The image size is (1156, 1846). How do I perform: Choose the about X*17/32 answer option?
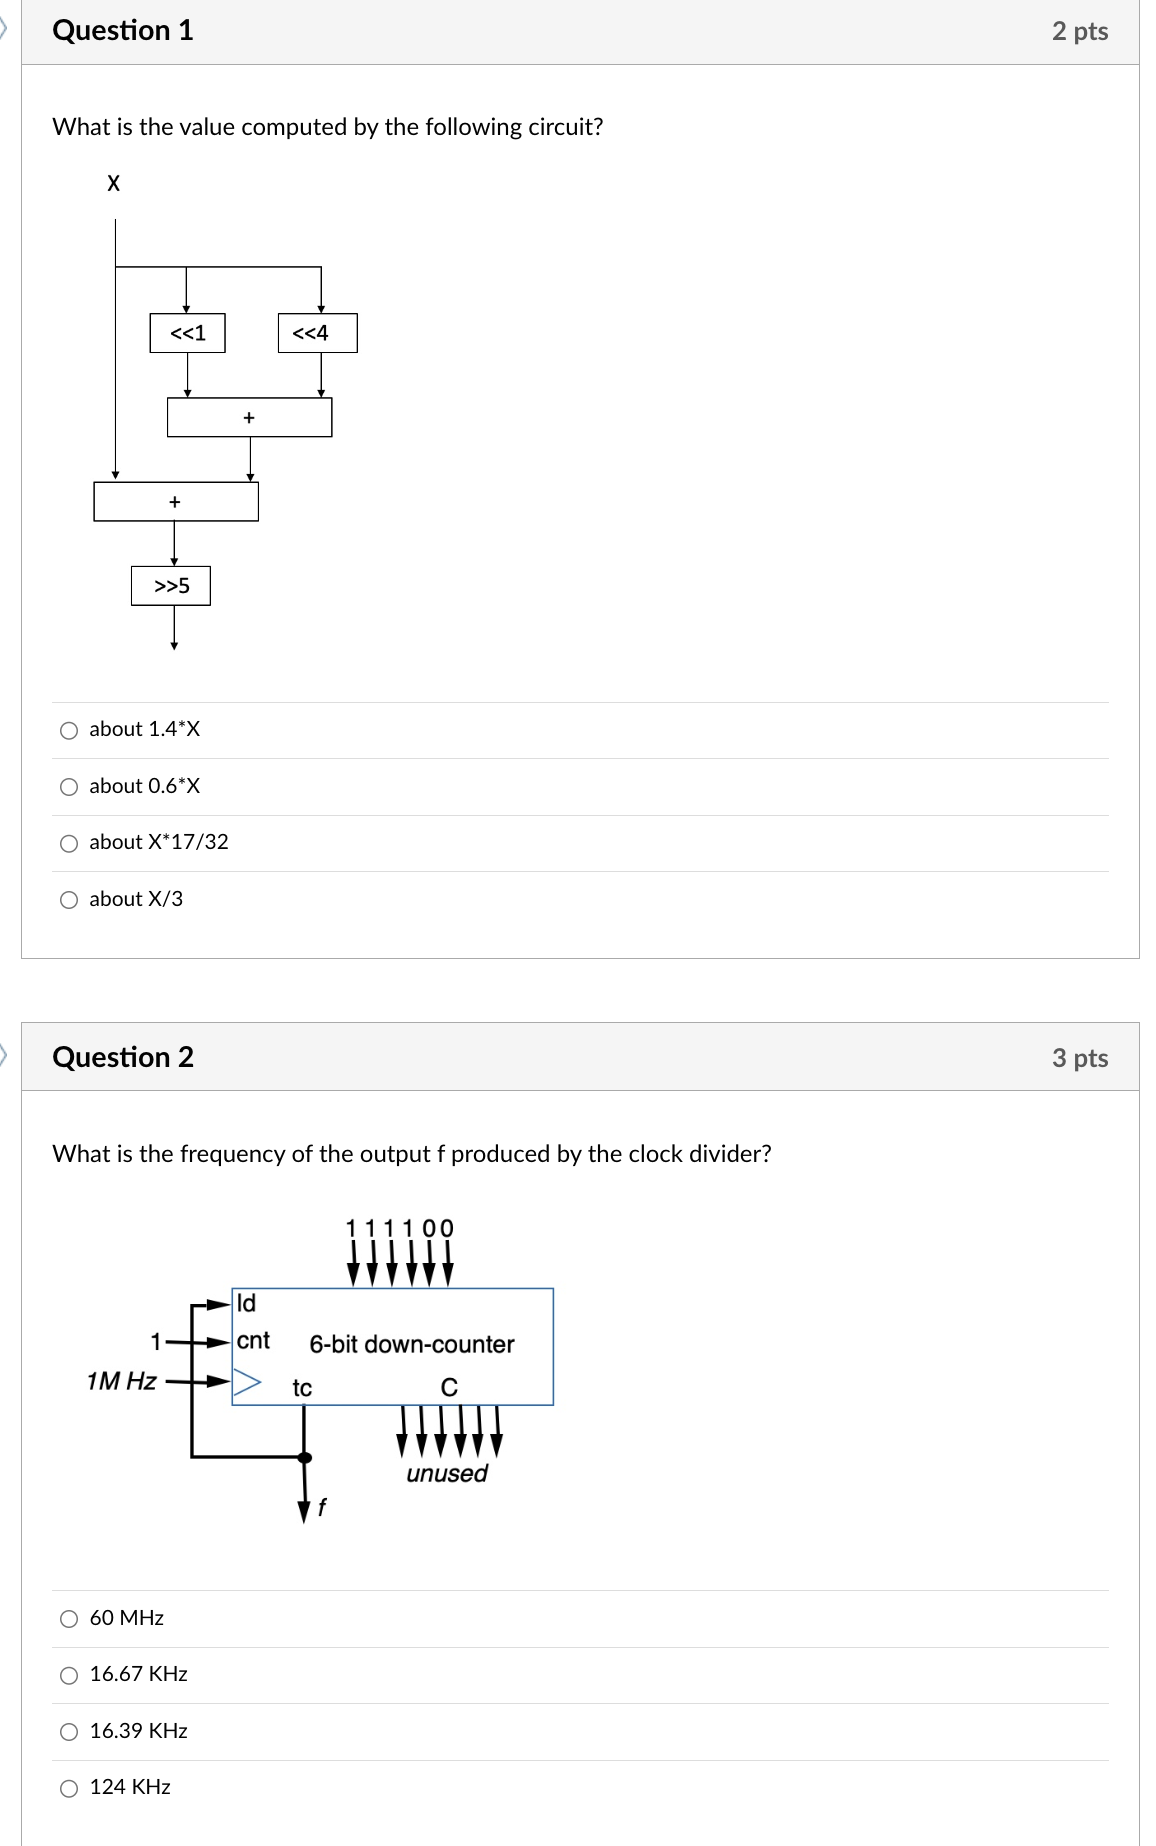[x=68, y=844]
